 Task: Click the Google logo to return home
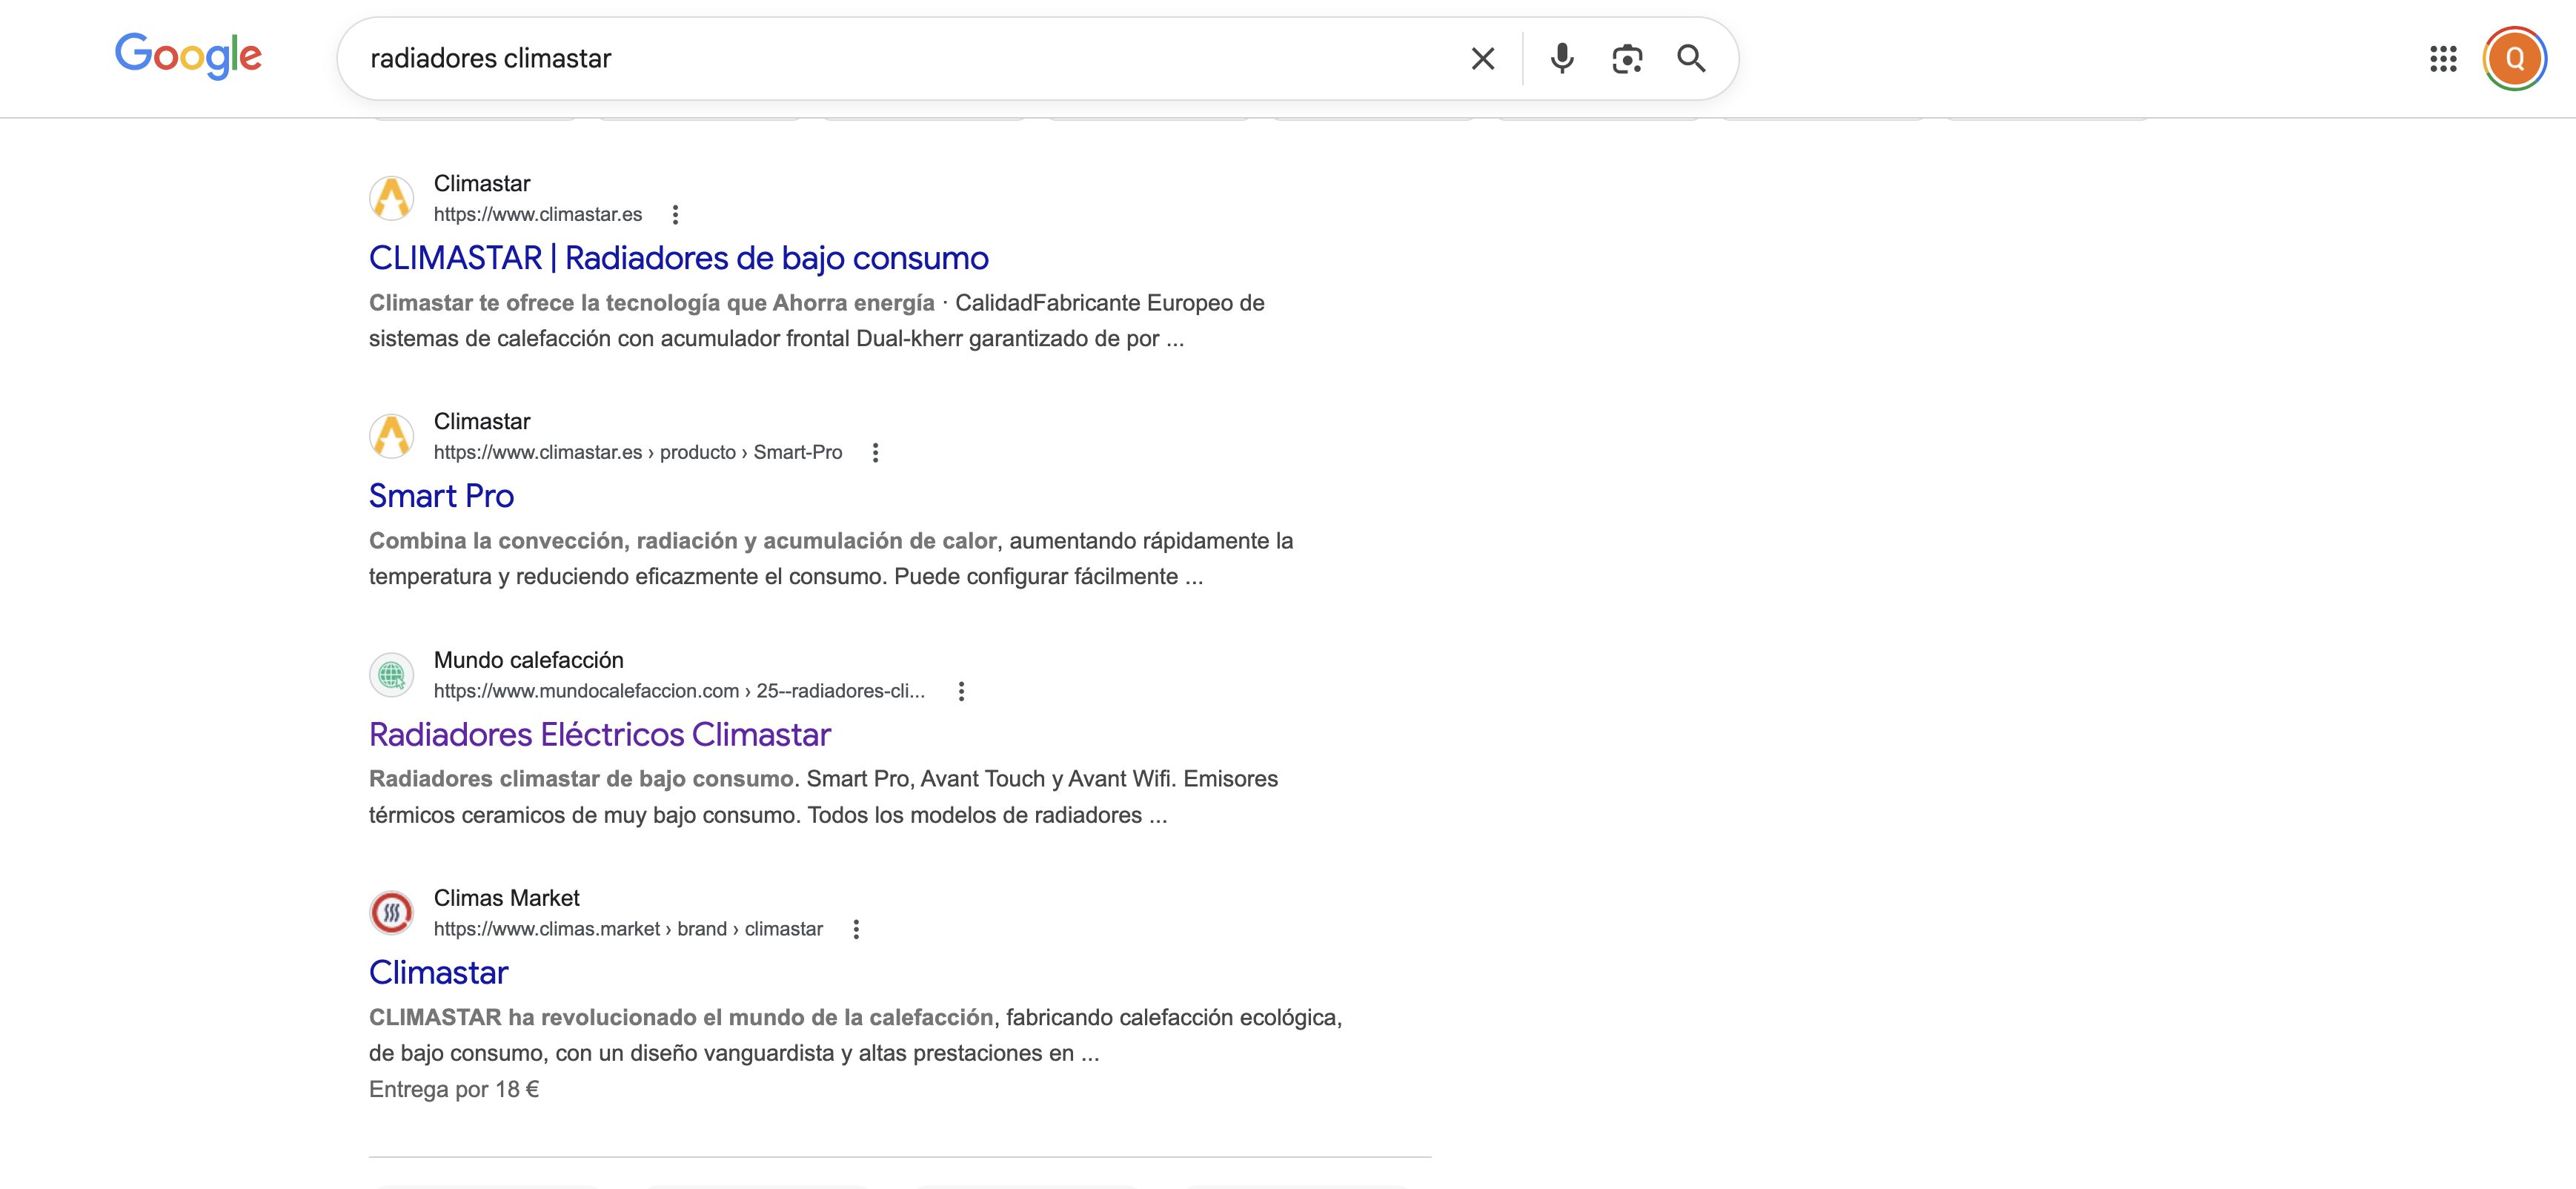tap(188, 56)
